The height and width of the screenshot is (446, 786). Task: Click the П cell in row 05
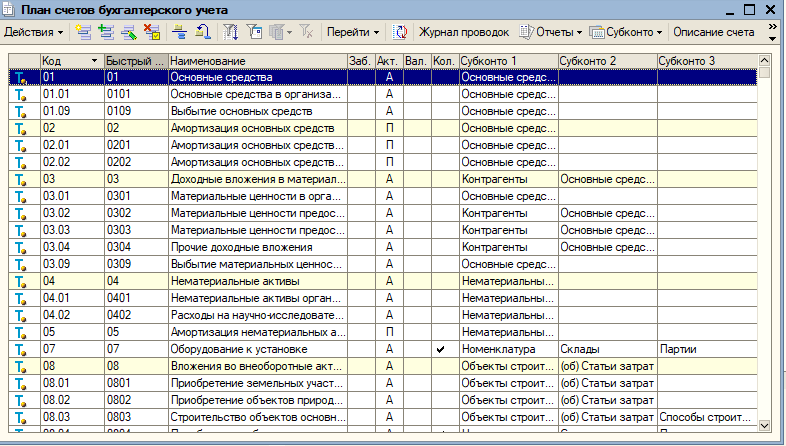pos(389,332)
